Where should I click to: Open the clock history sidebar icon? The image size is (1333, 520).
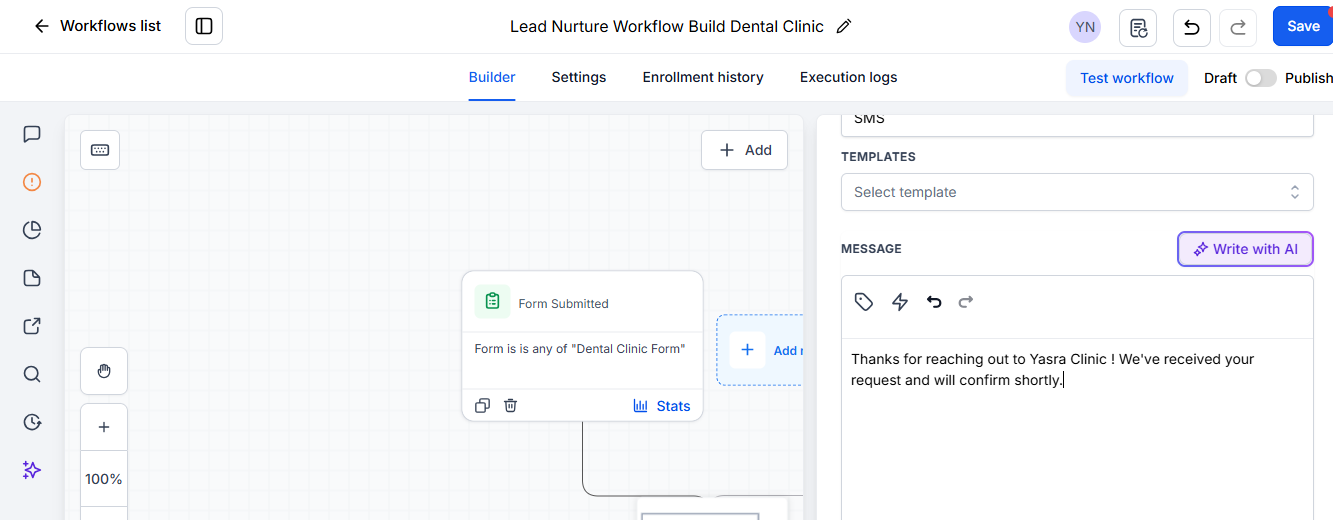[x=32, y=422]
